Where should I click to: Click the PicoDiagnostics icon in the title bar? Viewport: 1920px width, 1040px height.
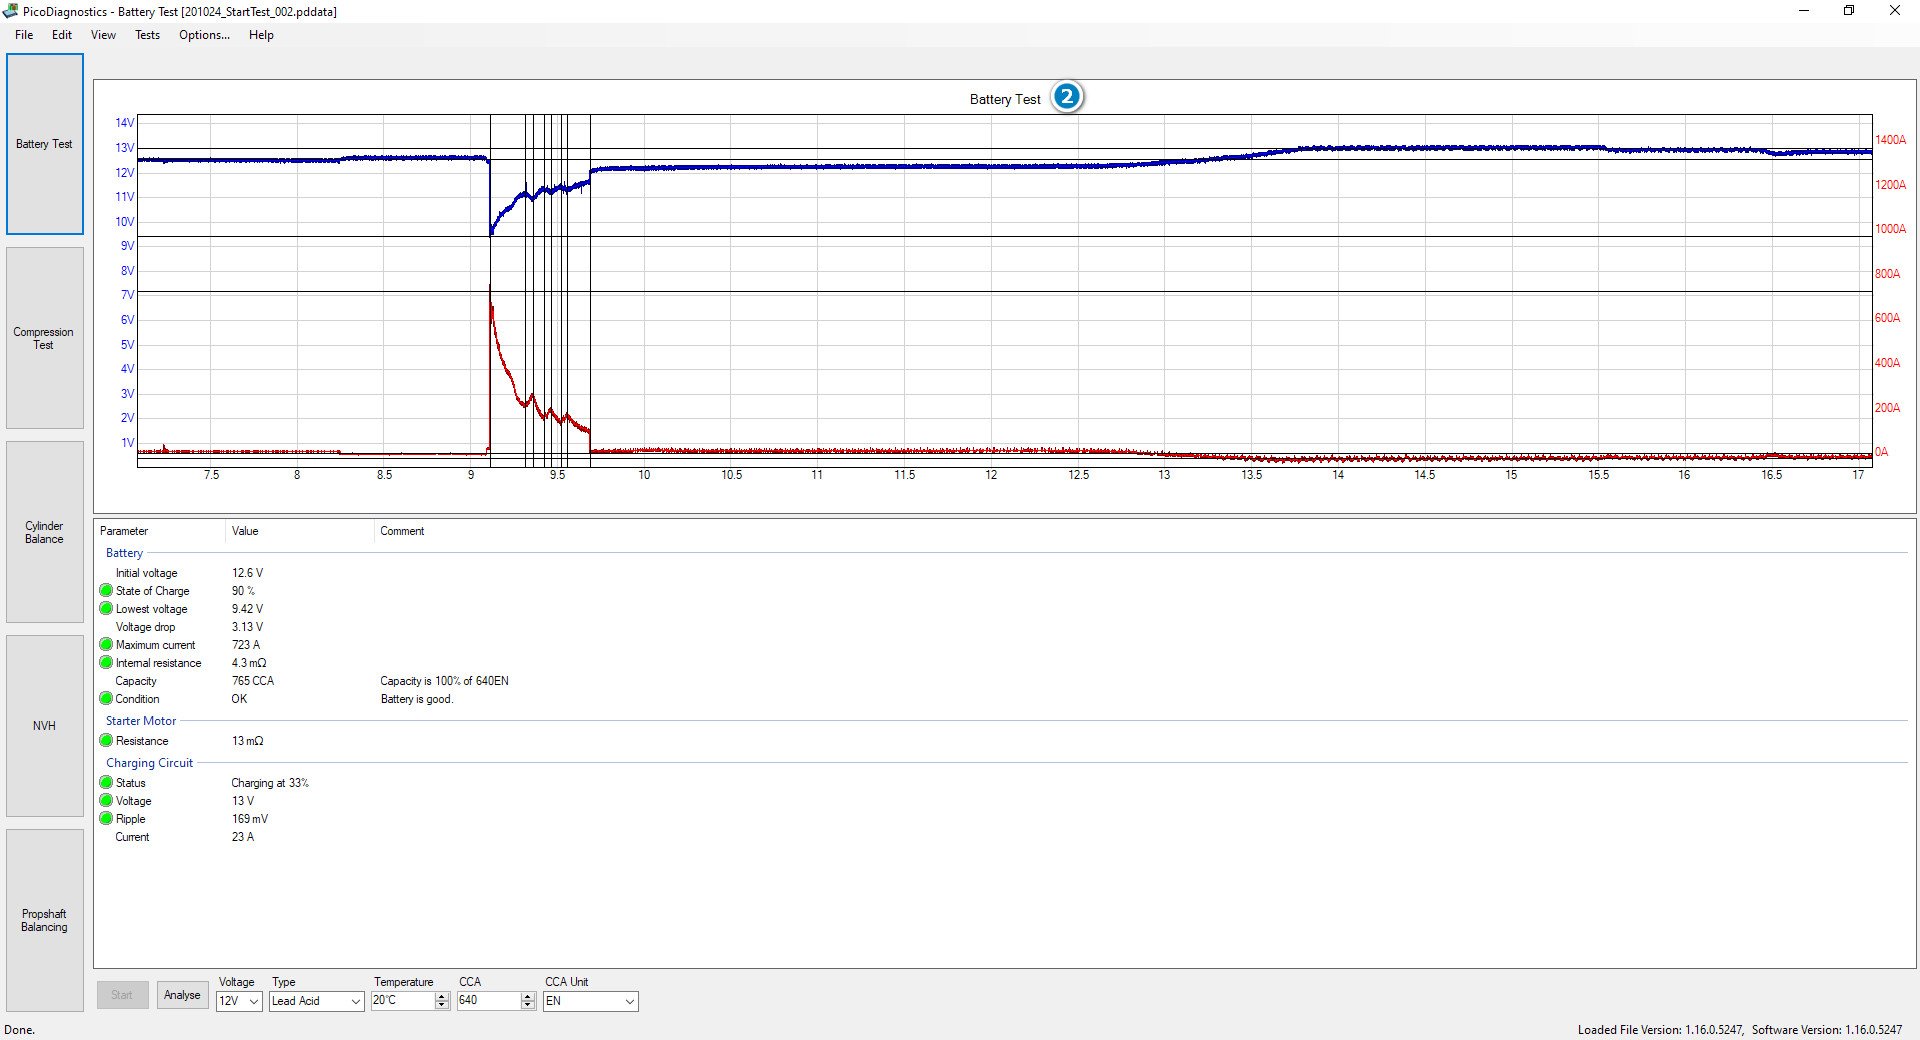[x=9, y=11]
